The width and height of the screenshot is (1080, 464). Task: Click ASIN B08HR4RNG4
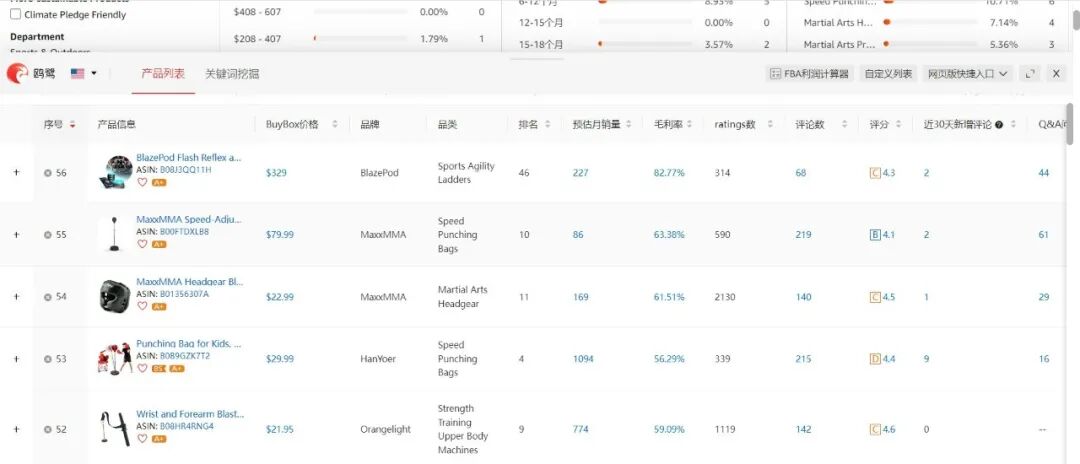coord(187,426)
